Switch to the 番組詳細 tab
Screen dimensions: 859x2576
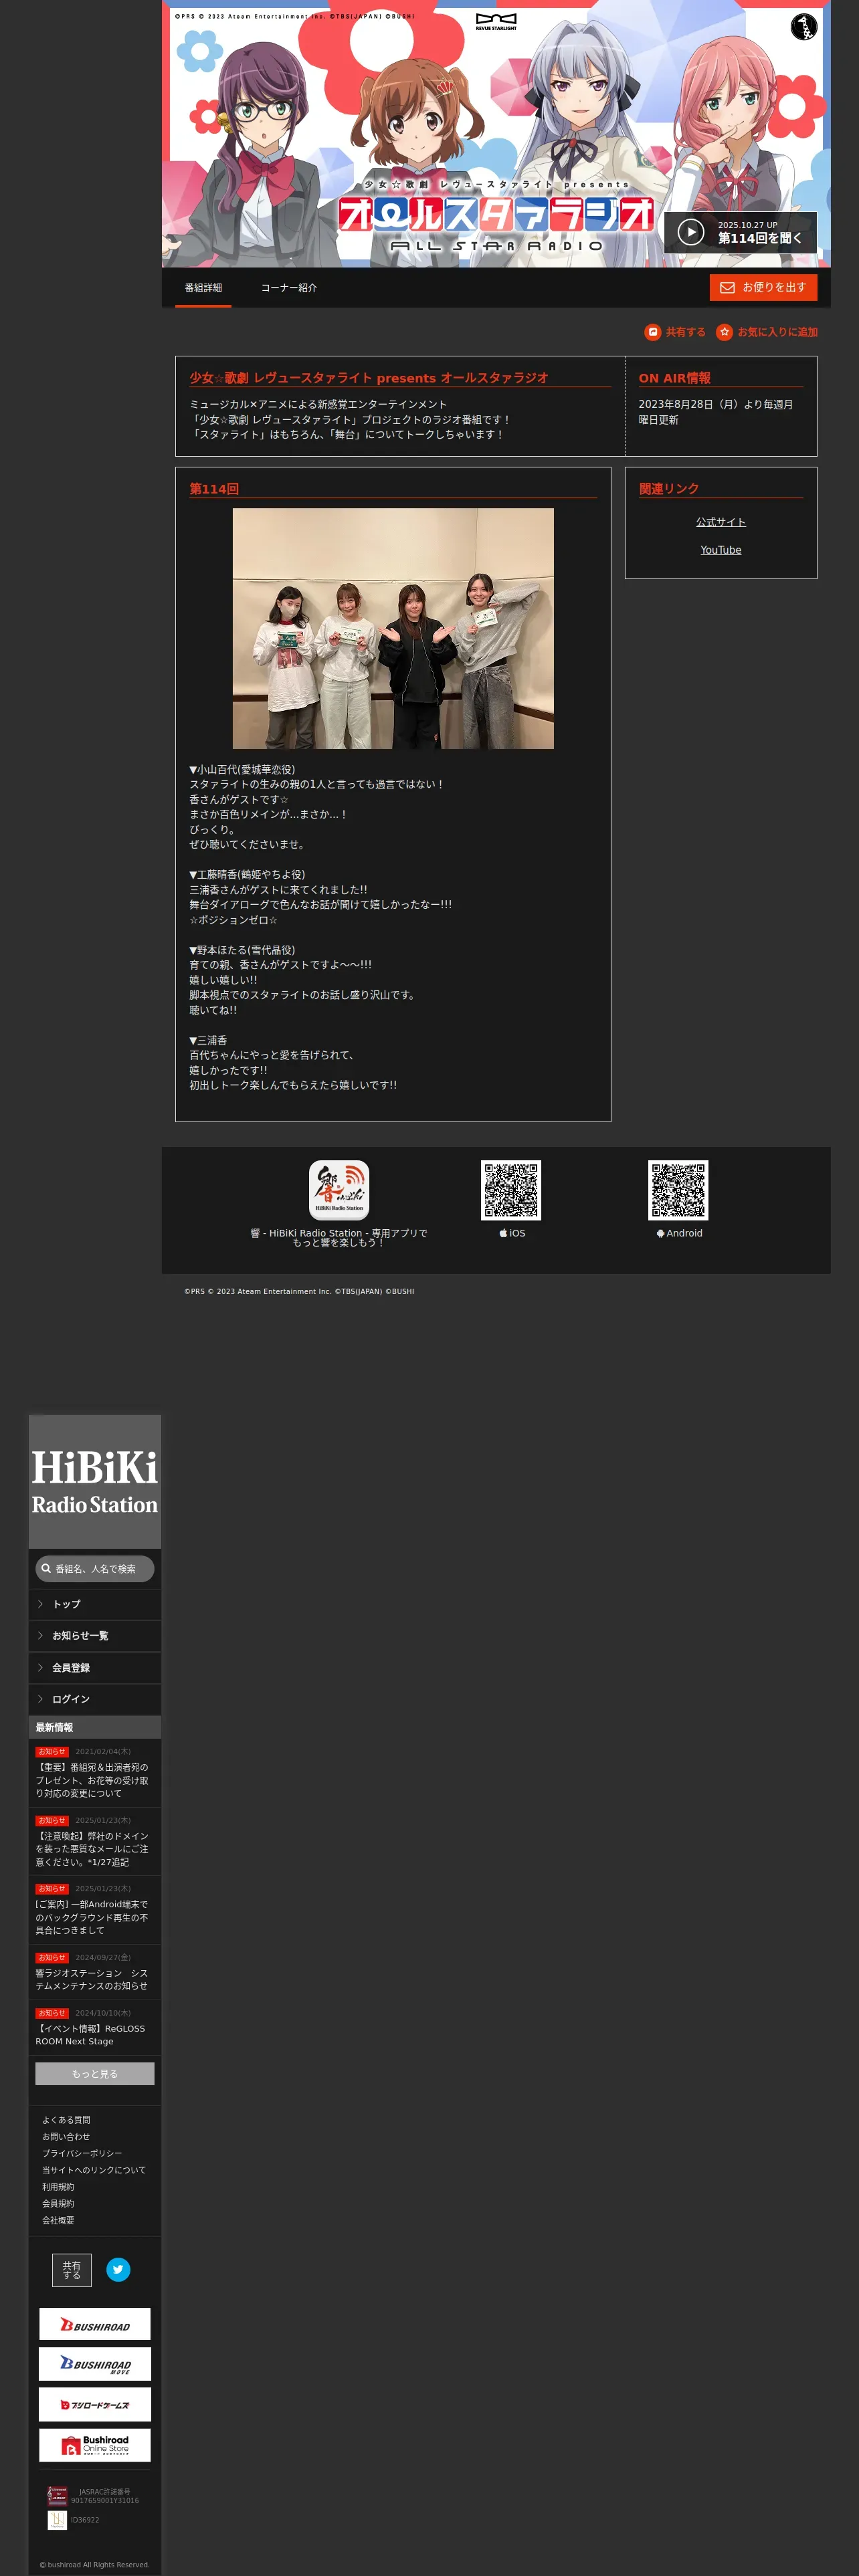tap(203, 288)
